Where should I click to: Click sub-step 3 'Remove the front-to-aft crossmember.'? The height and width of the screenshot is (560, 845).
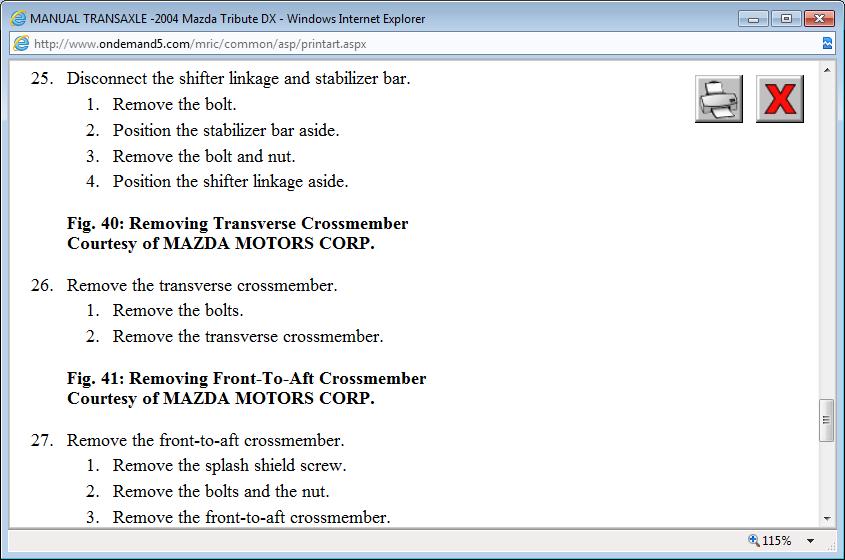(x=251, y=517)
